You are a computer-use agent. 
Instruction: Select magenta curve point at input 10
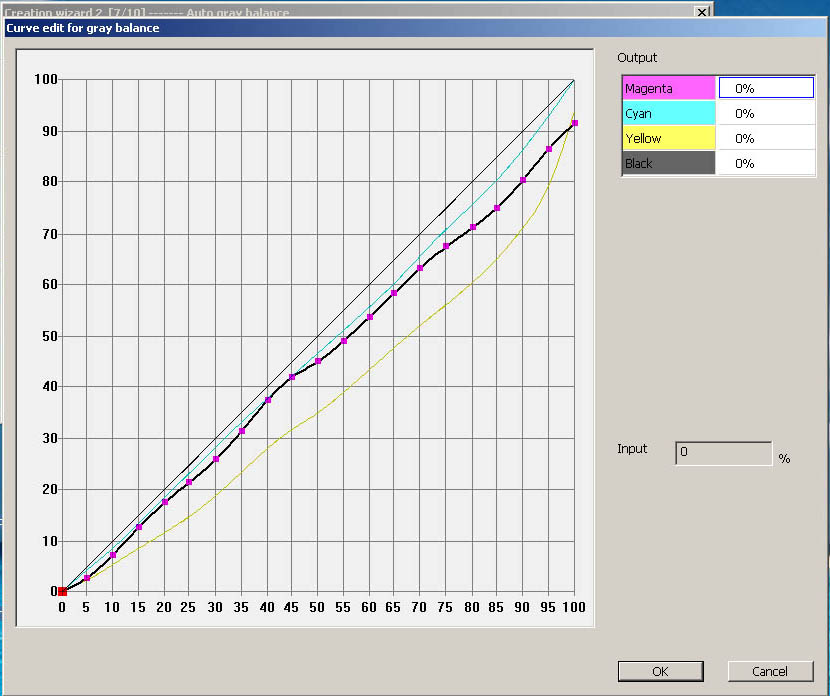[x=113, y=555]
